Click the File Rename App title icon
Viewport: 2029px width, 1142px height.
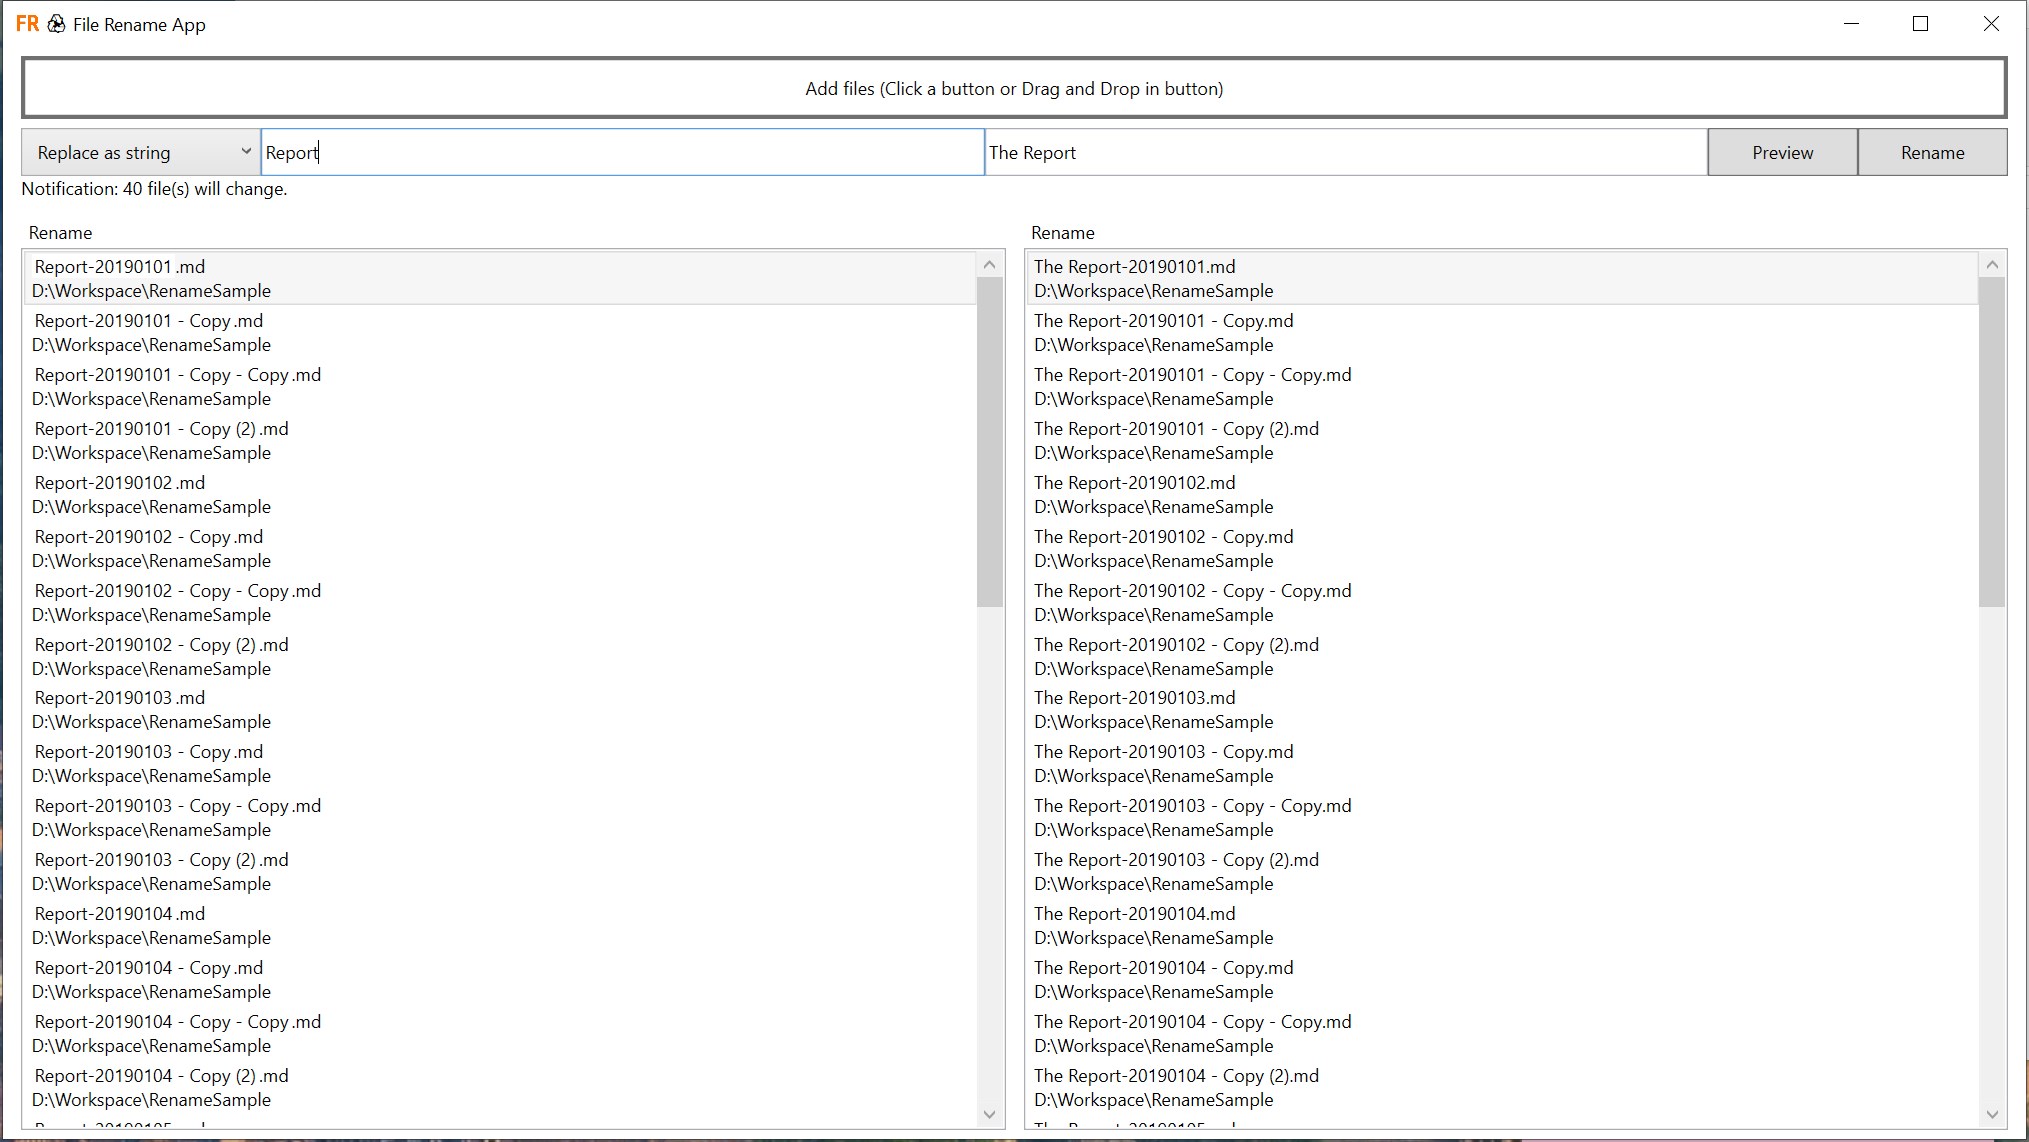click(28, 24)
